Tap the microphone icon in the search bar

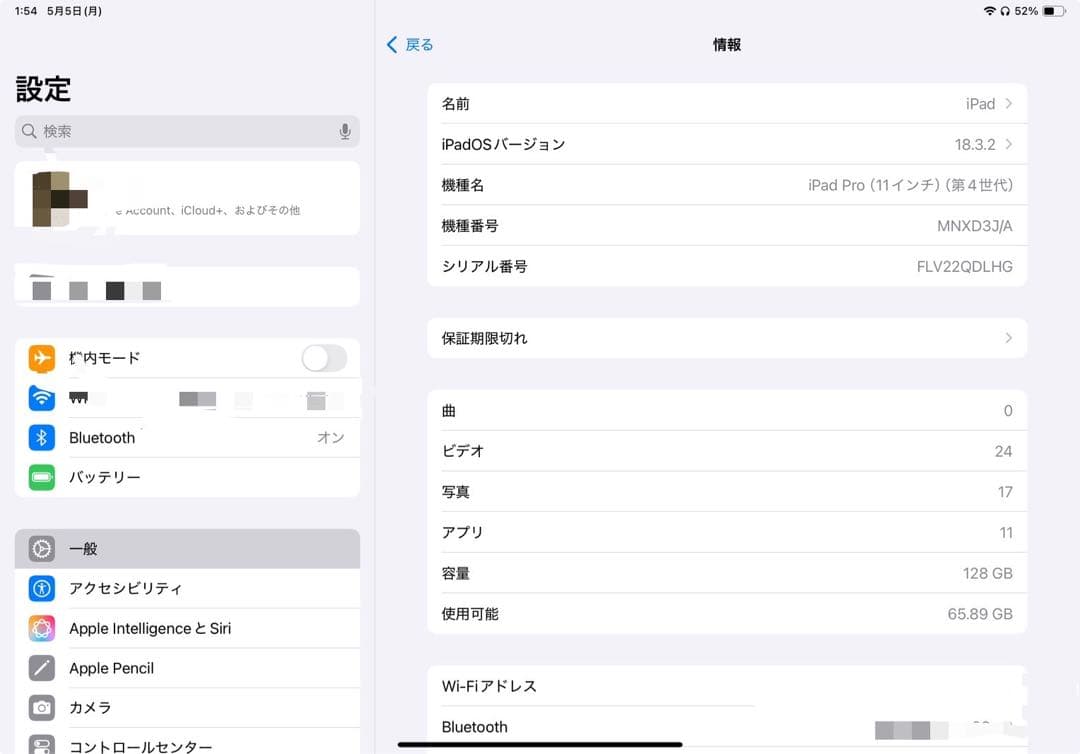pyautogui.click(x=345, y=131)
